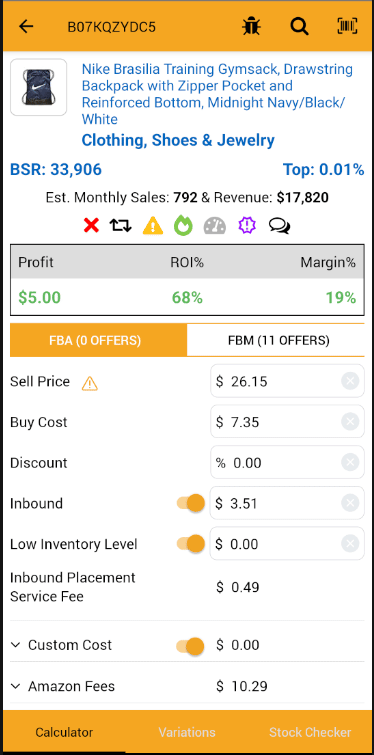The width and height of the screenshot is (374, 755).
Task: Toggle the Inbound switch off
Action: pyautogui.click(x=191, y=504)
